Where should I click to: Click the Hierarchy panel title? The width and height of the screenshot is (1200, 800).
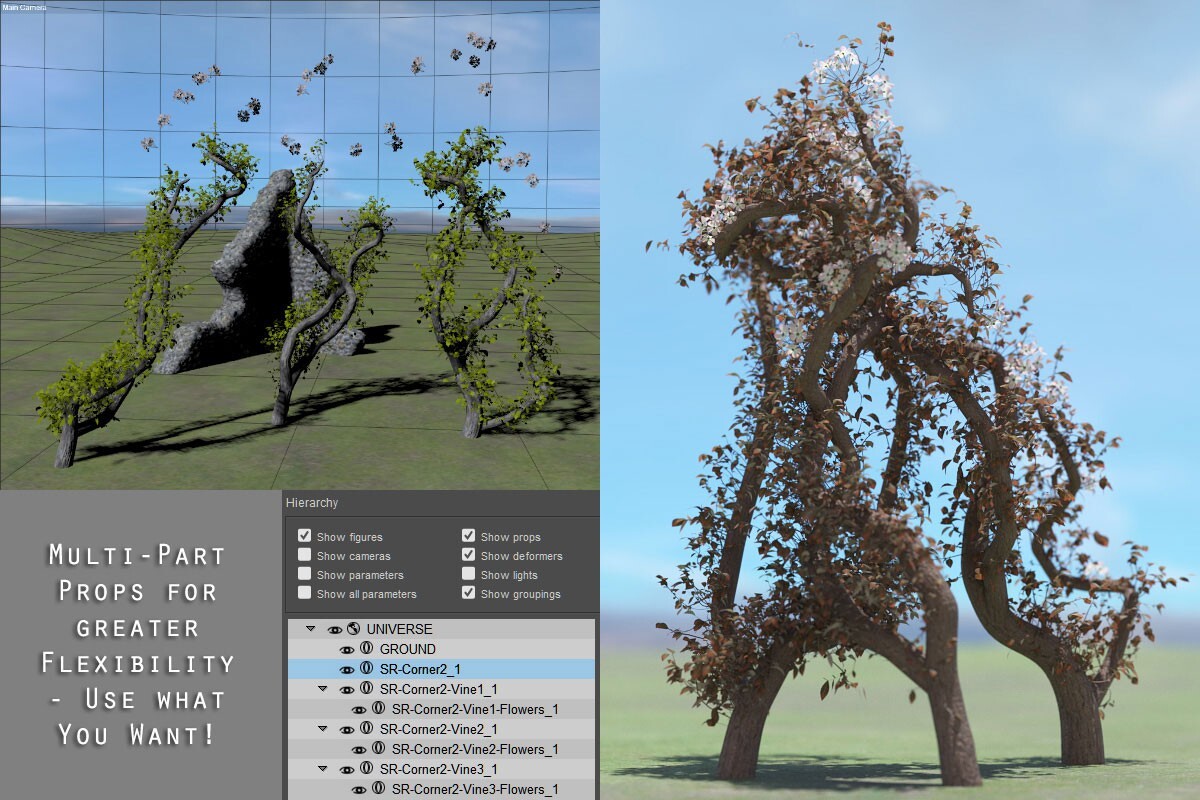tap(312, 503)
